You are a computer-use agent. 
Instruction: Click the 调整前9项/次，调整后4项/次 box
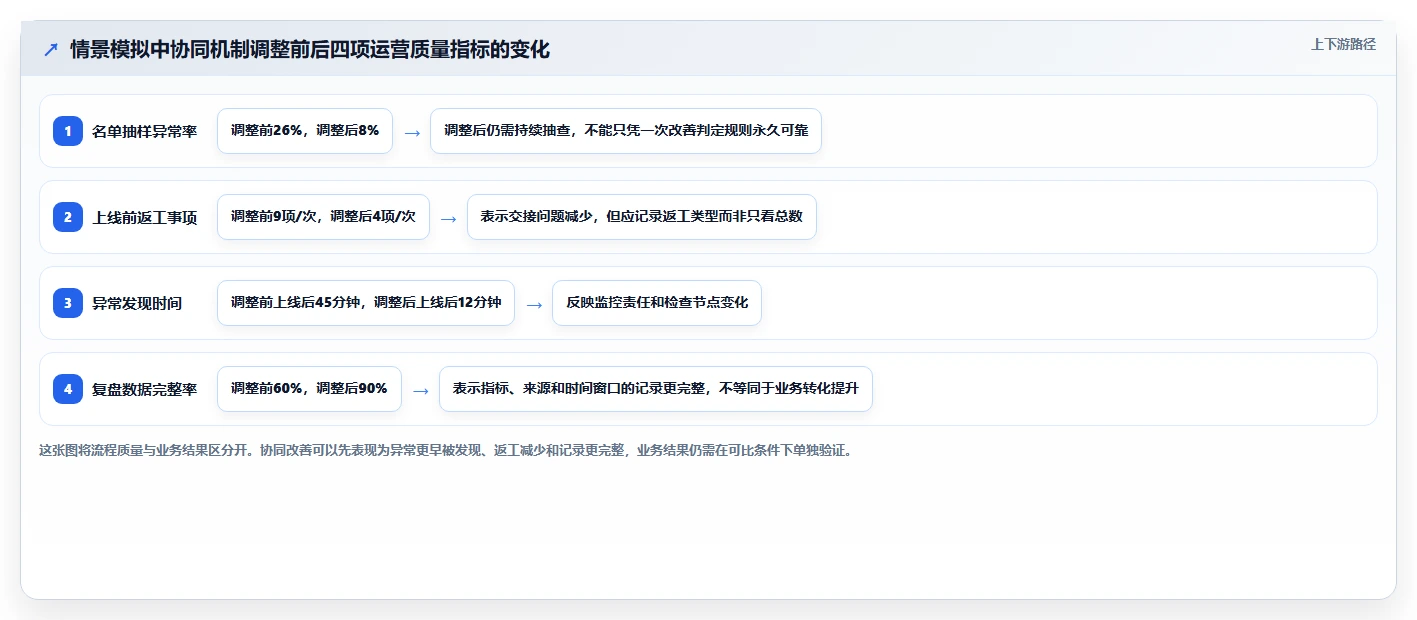tap(323, 217)
